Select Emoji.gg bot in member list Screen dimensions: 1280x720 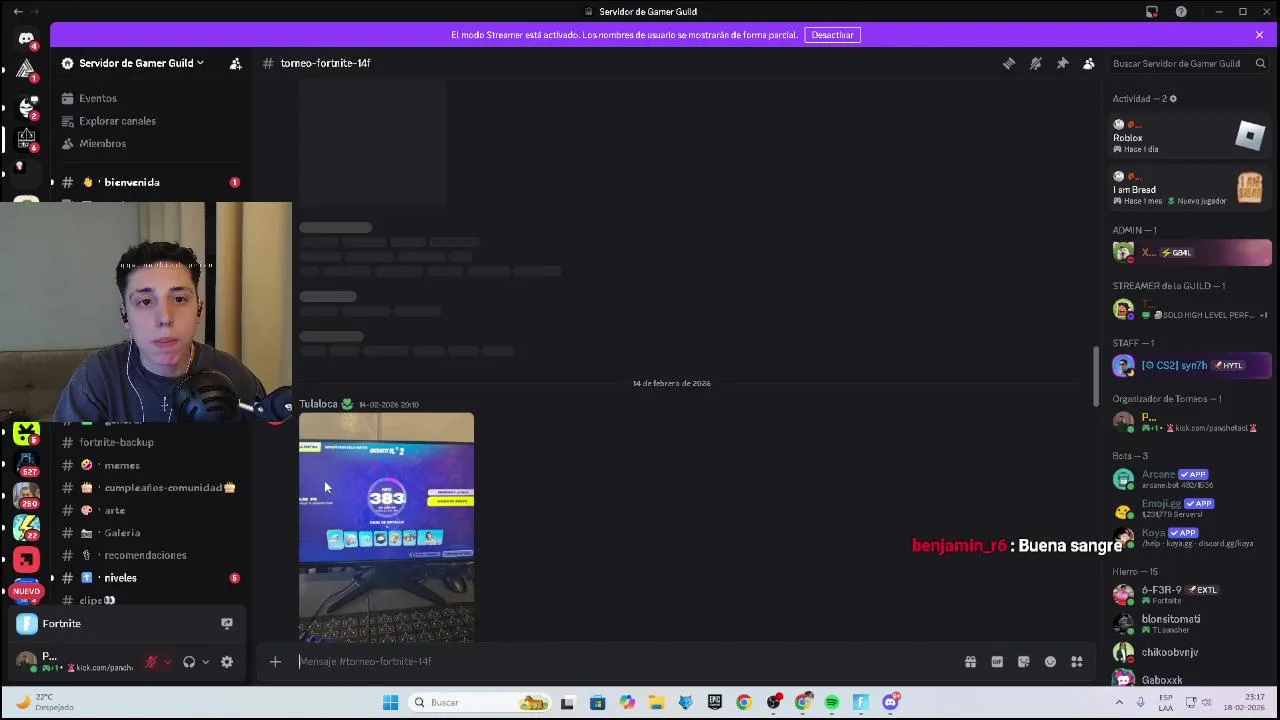(x=1190, y=508)
